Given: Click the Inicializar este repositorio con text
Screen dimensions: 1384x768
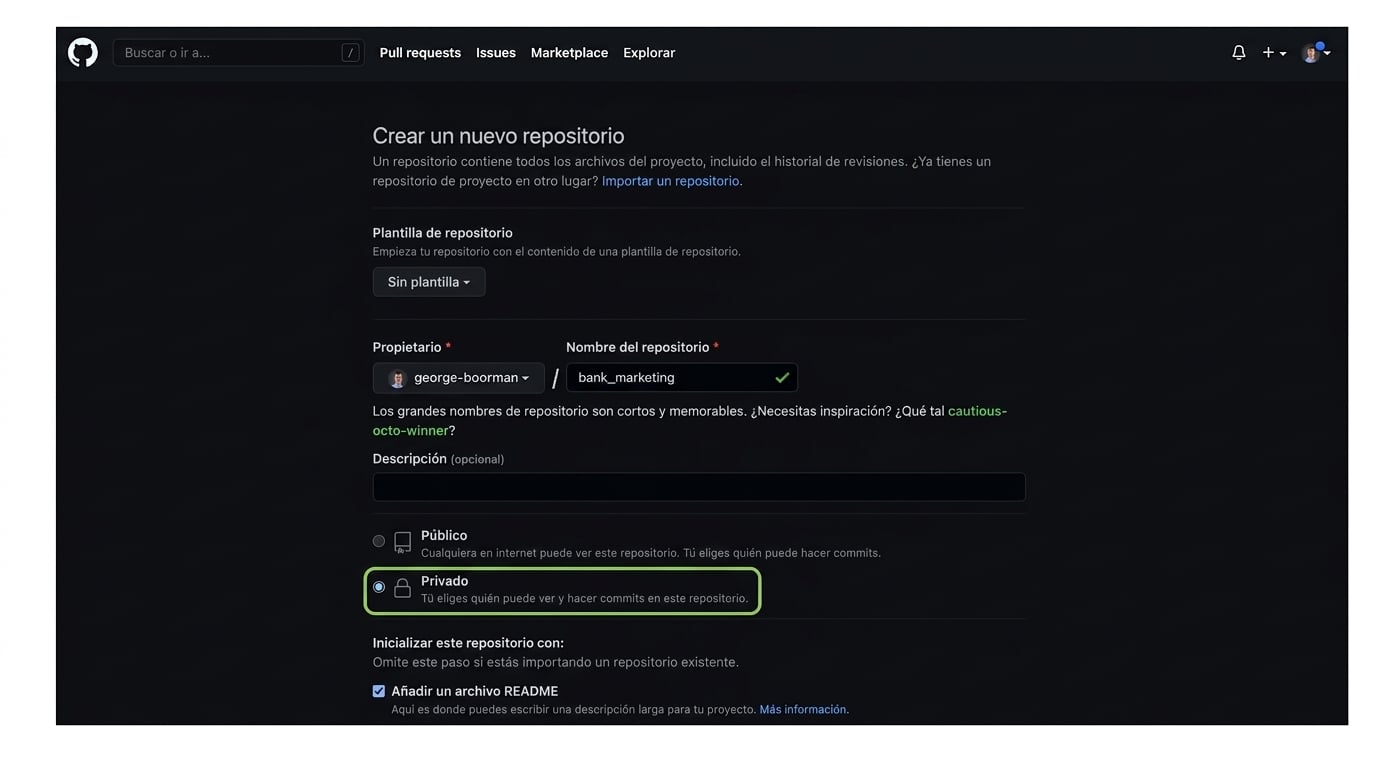Looking at the screenshot, I should click(x=468, y=643).
